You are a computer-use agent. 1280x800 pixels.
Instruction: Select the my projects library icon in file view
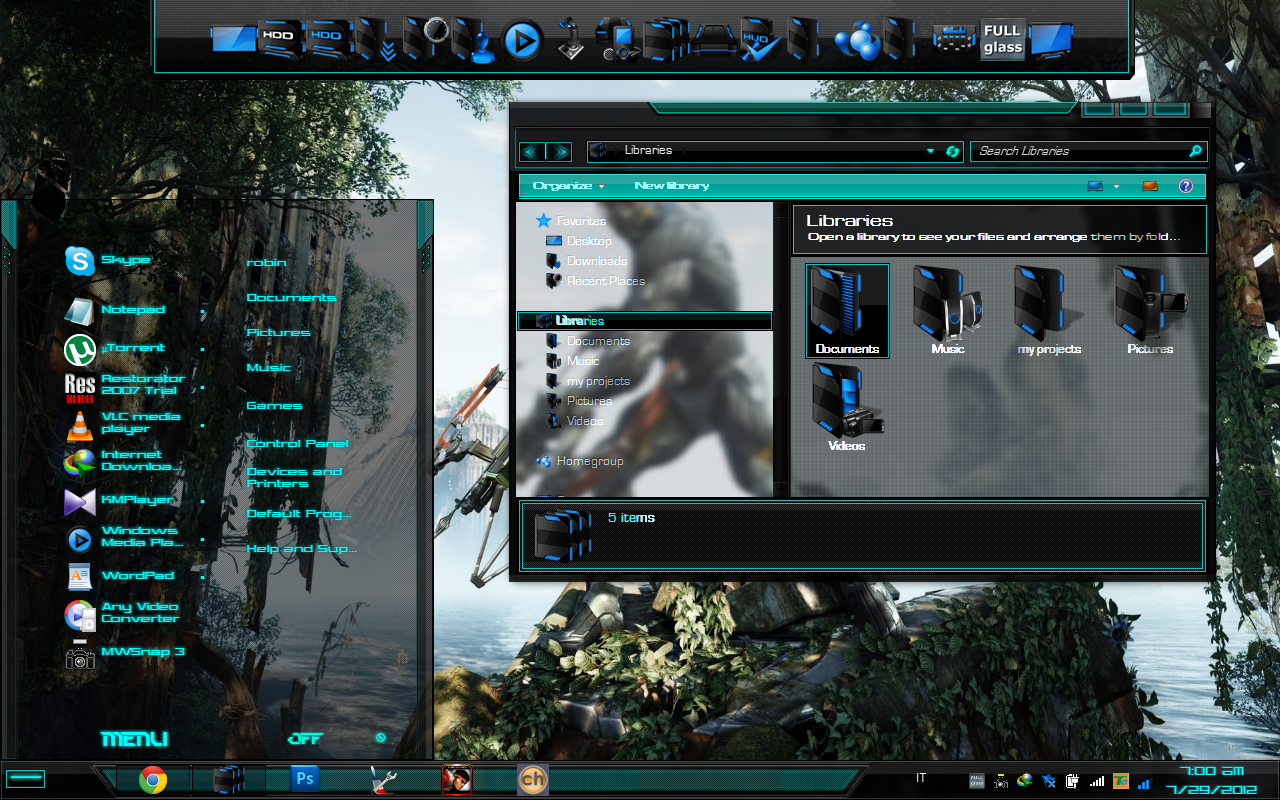(x=1049, y=310)
